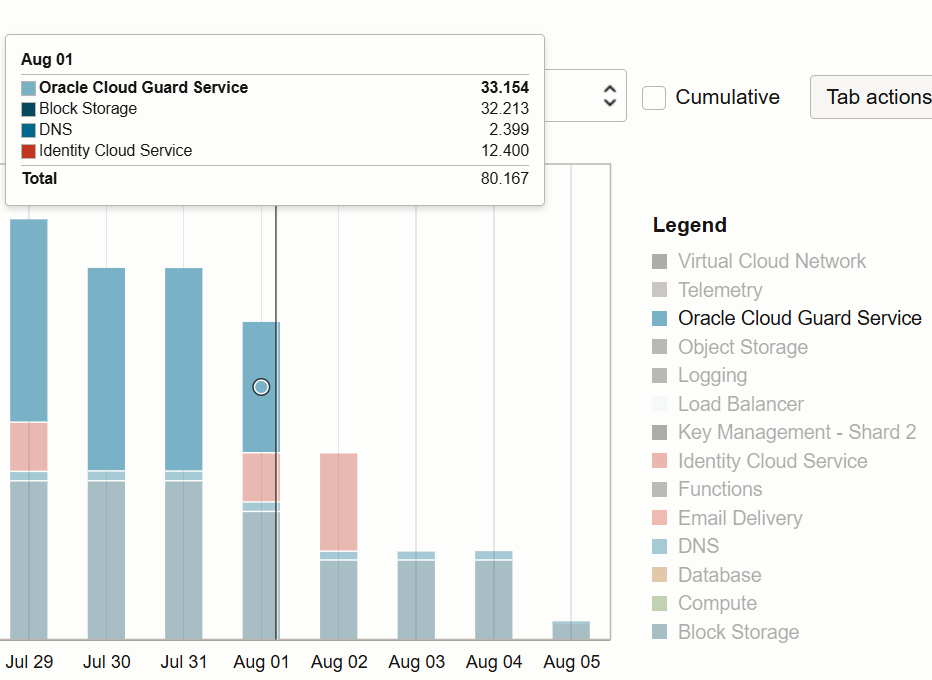This screenshot has width=932, height=680.
Task: Select the Database legend entry
Action: [707, 575]
